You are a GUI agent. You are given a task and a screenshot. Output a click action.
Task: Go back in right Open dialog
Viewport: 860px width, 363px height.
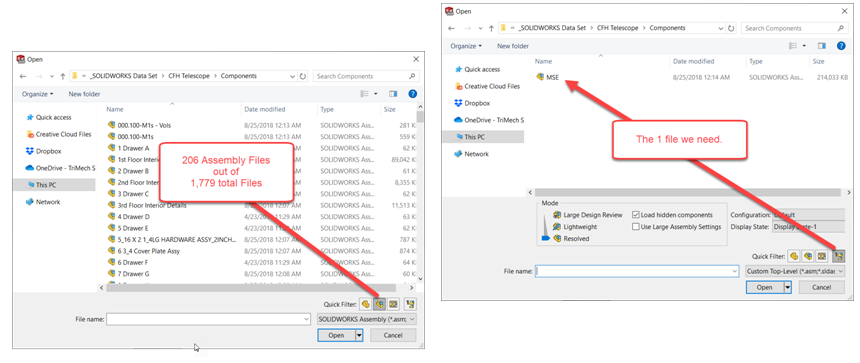pyautogui.click(x=451, y=28)
